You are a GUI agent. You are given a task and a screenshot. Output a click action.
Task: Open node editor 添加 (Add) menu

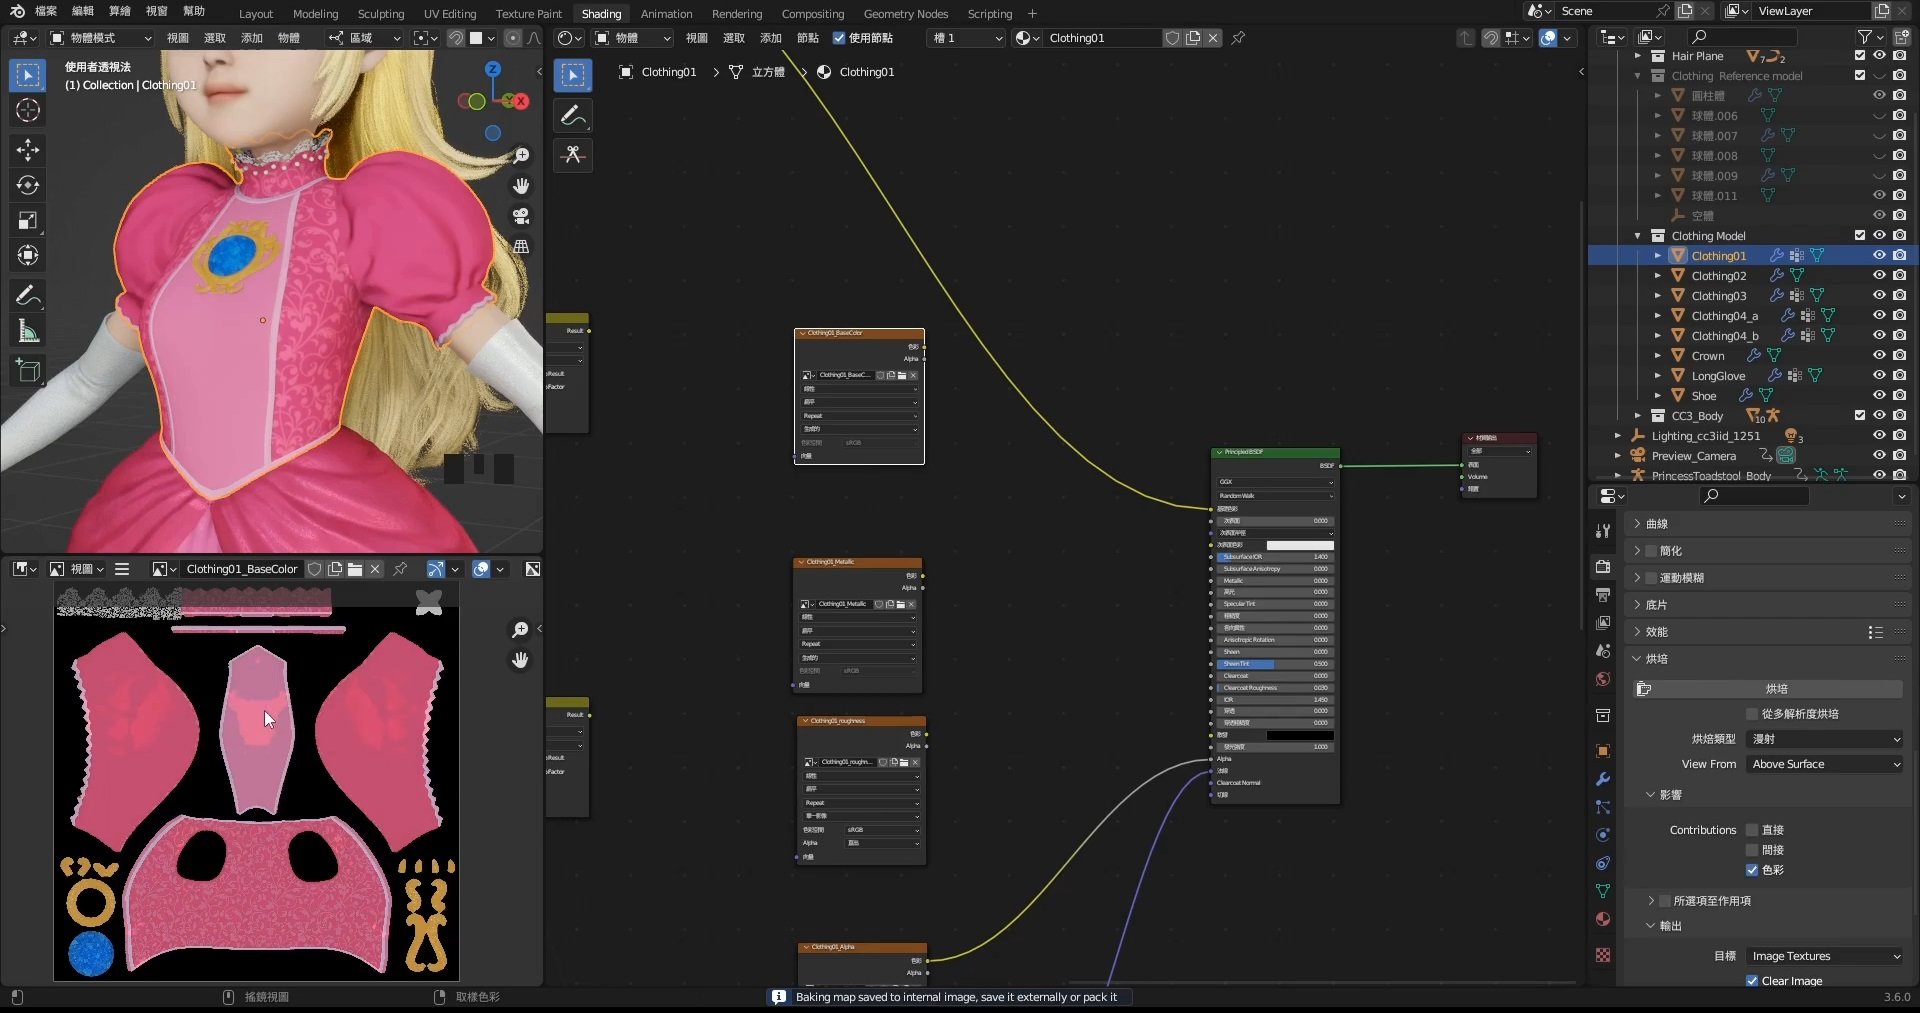click(770, 38)
